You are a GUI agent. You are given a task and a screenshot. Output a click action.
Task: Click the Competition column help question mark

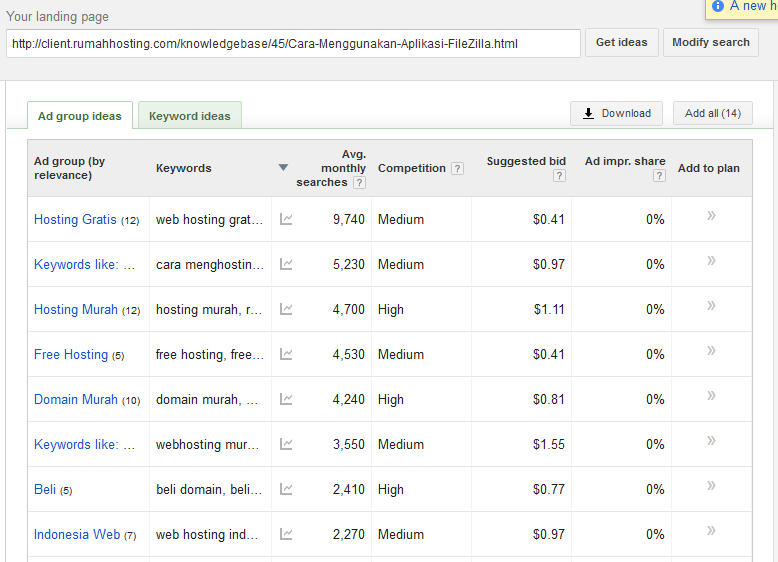pos(457,169)
